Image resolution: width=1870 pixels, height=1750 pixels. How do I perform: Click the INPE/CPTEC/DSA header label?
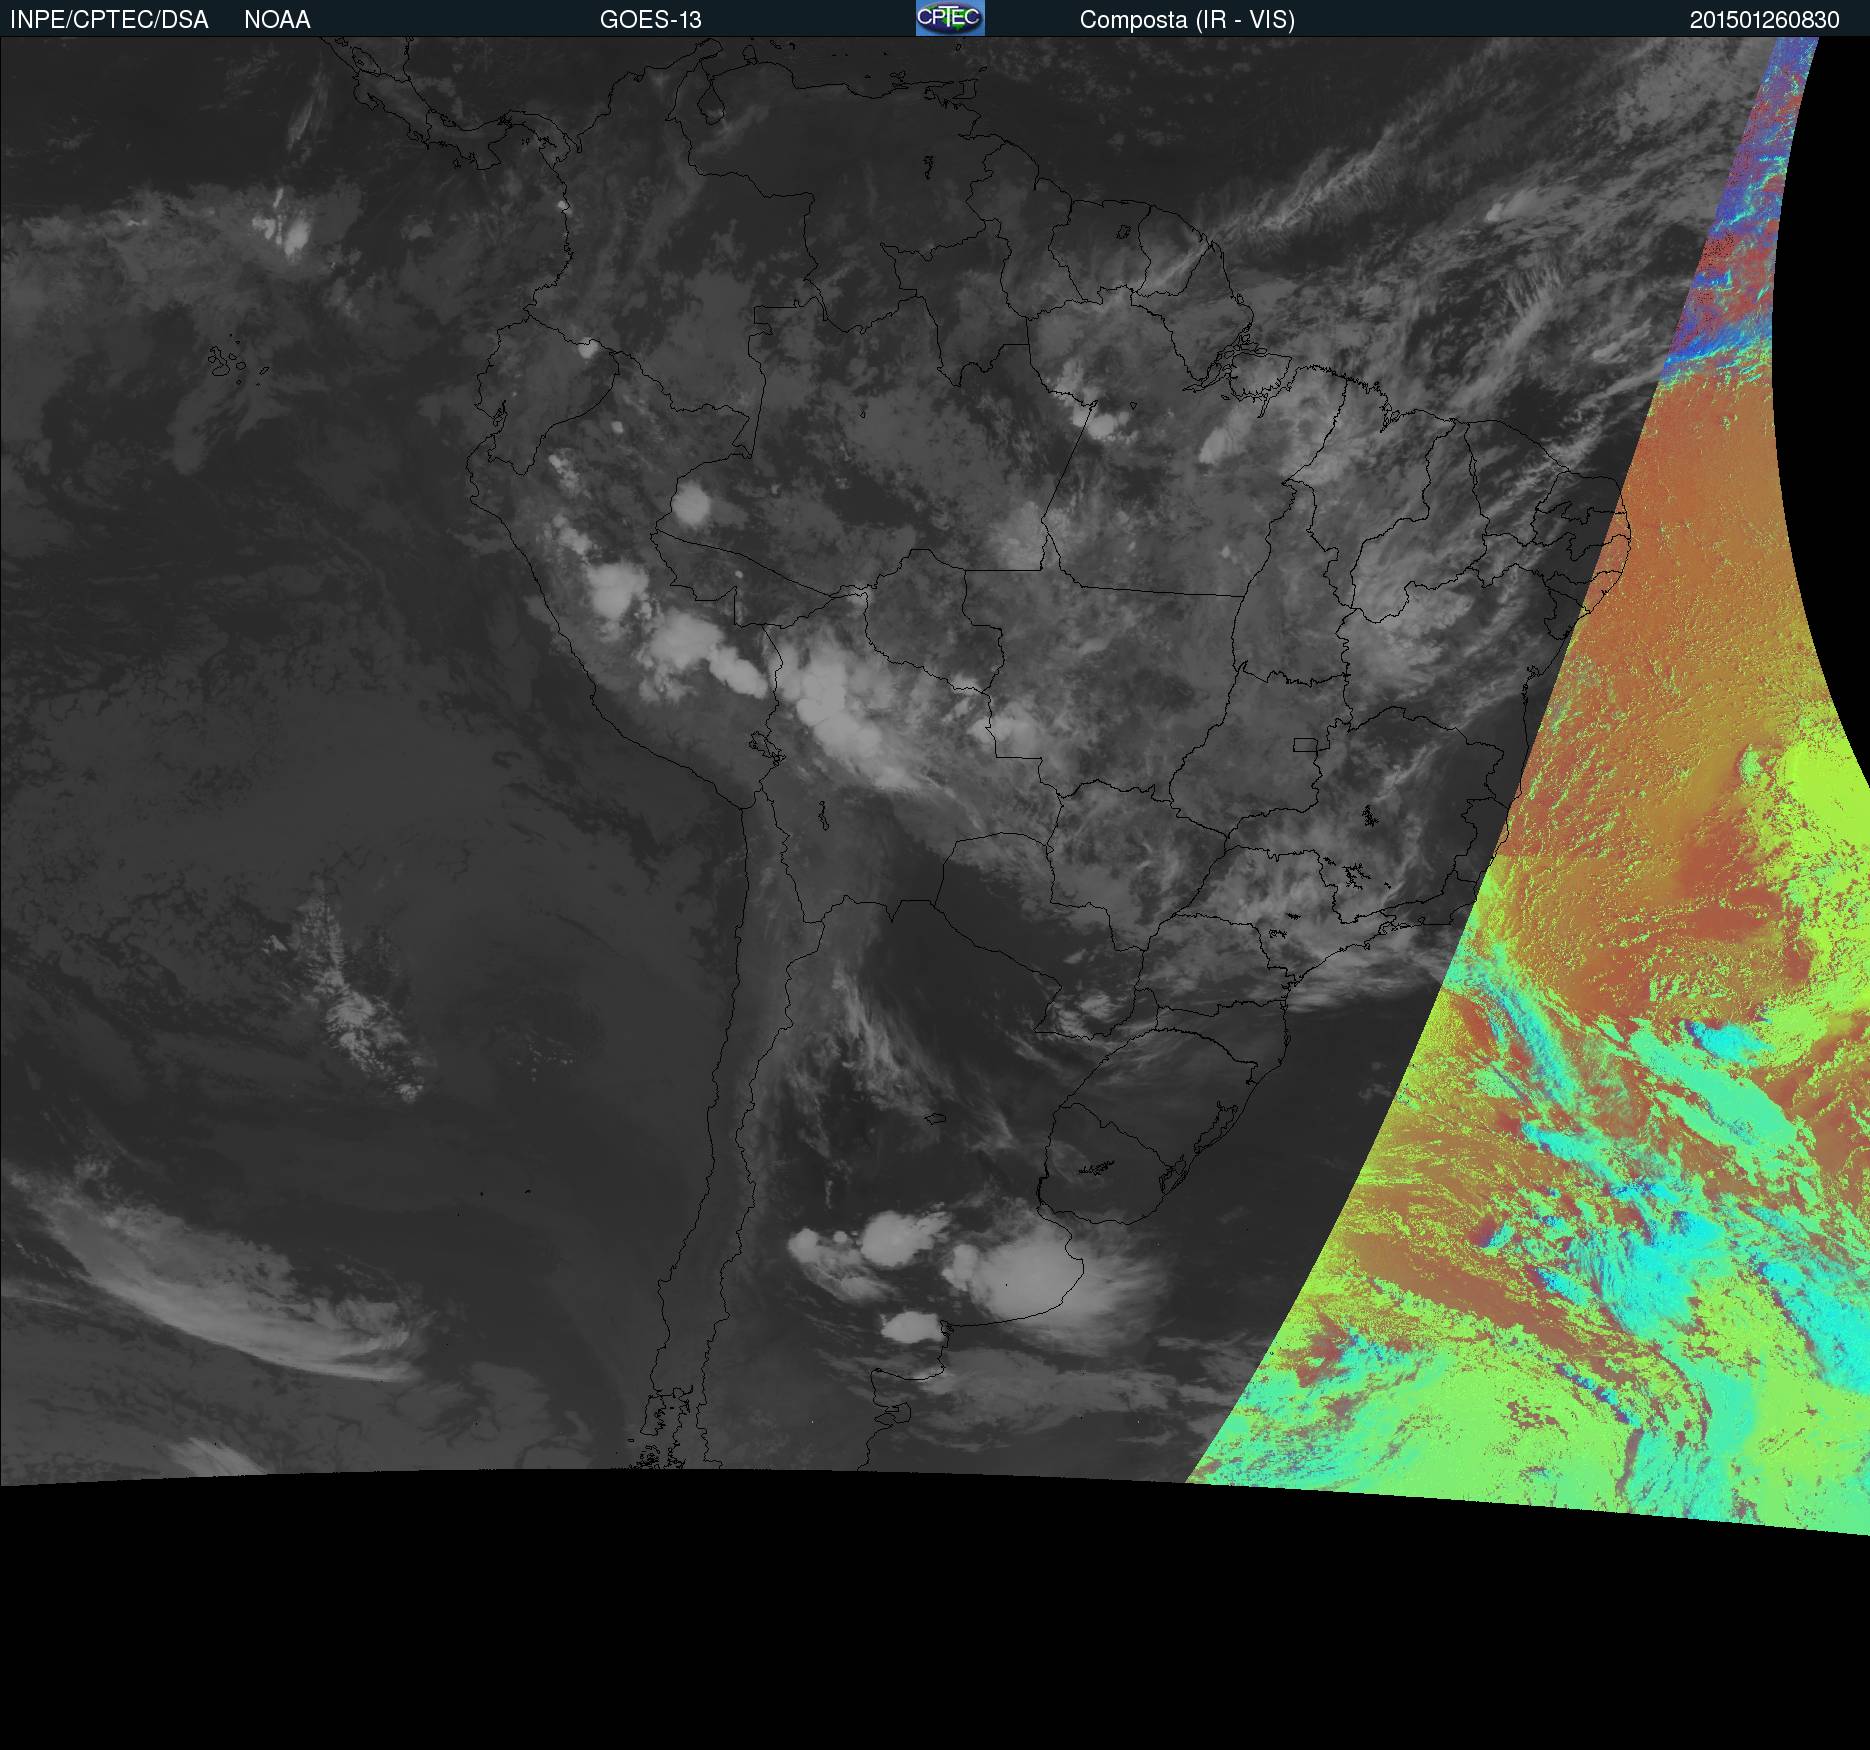pos(109,19)
